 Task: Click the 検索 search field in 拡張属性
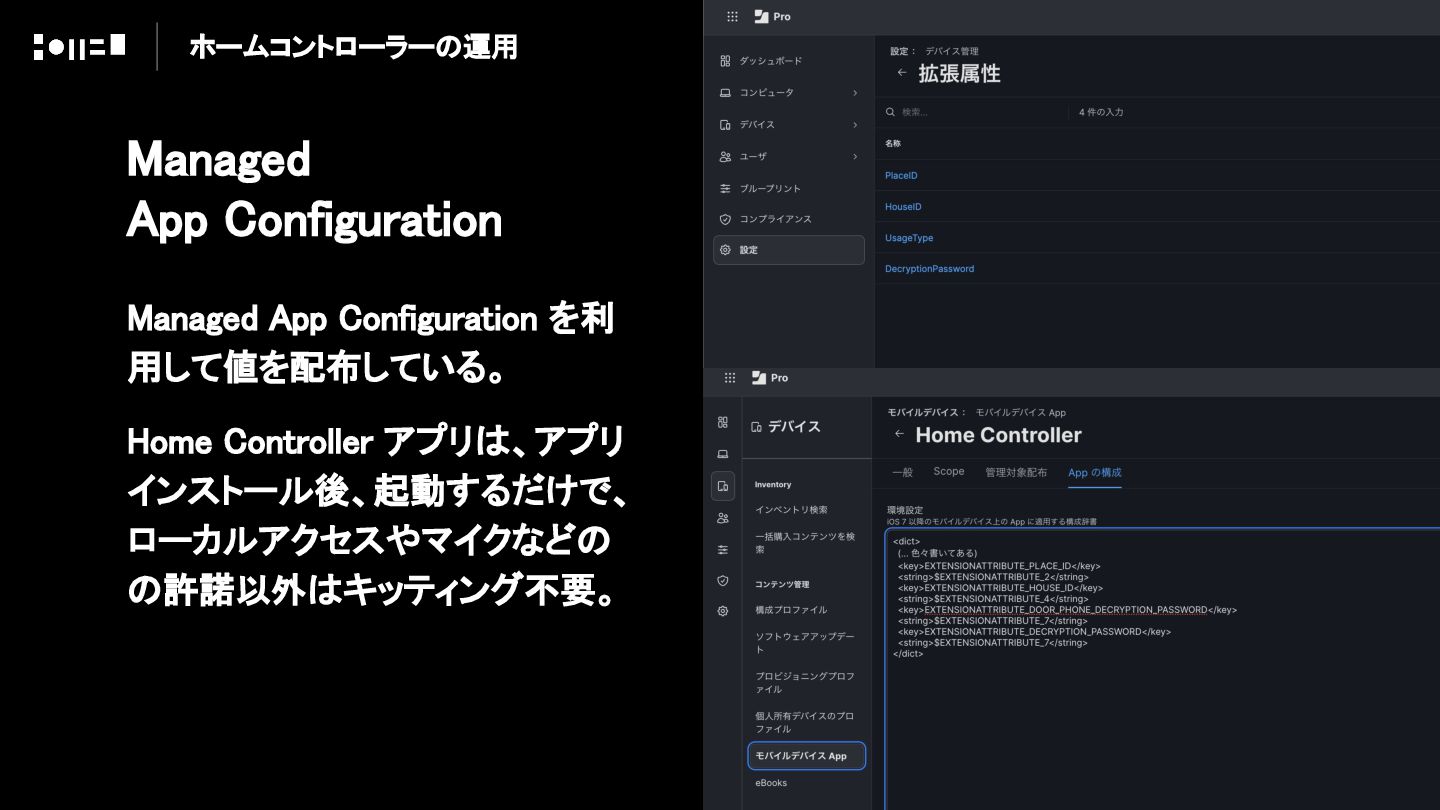[x=975, y=112]
